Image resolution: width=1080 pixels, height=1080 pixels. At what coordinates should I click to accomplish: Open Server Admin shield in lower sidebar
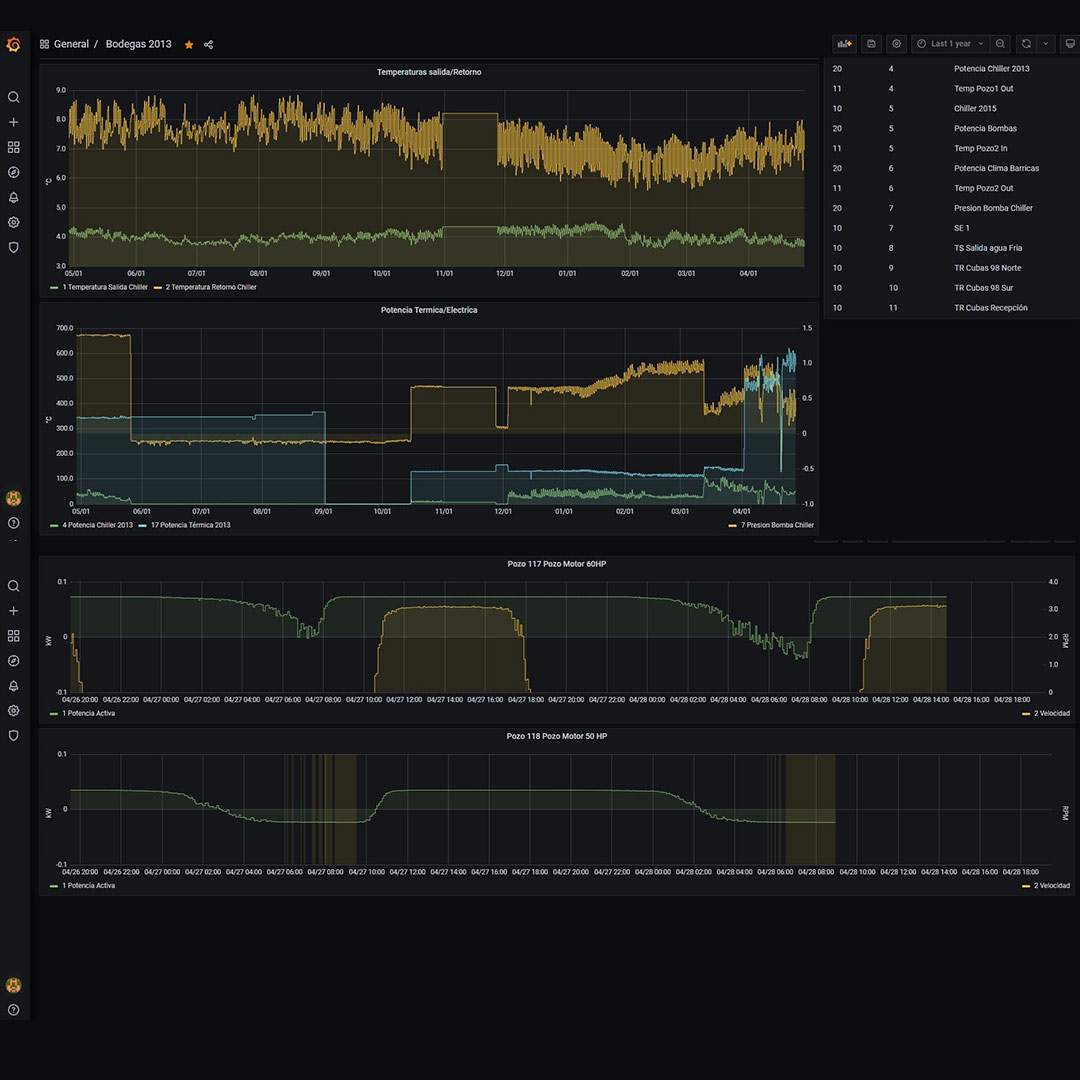click(x=13, y=736)
